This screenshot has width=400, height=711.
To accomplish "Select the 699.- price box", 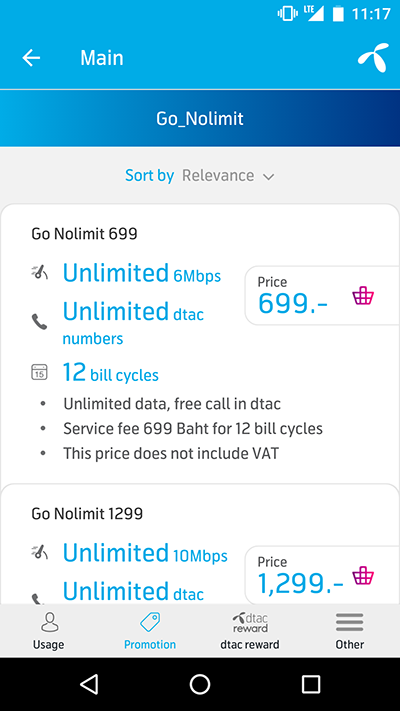I will [322, 296].
